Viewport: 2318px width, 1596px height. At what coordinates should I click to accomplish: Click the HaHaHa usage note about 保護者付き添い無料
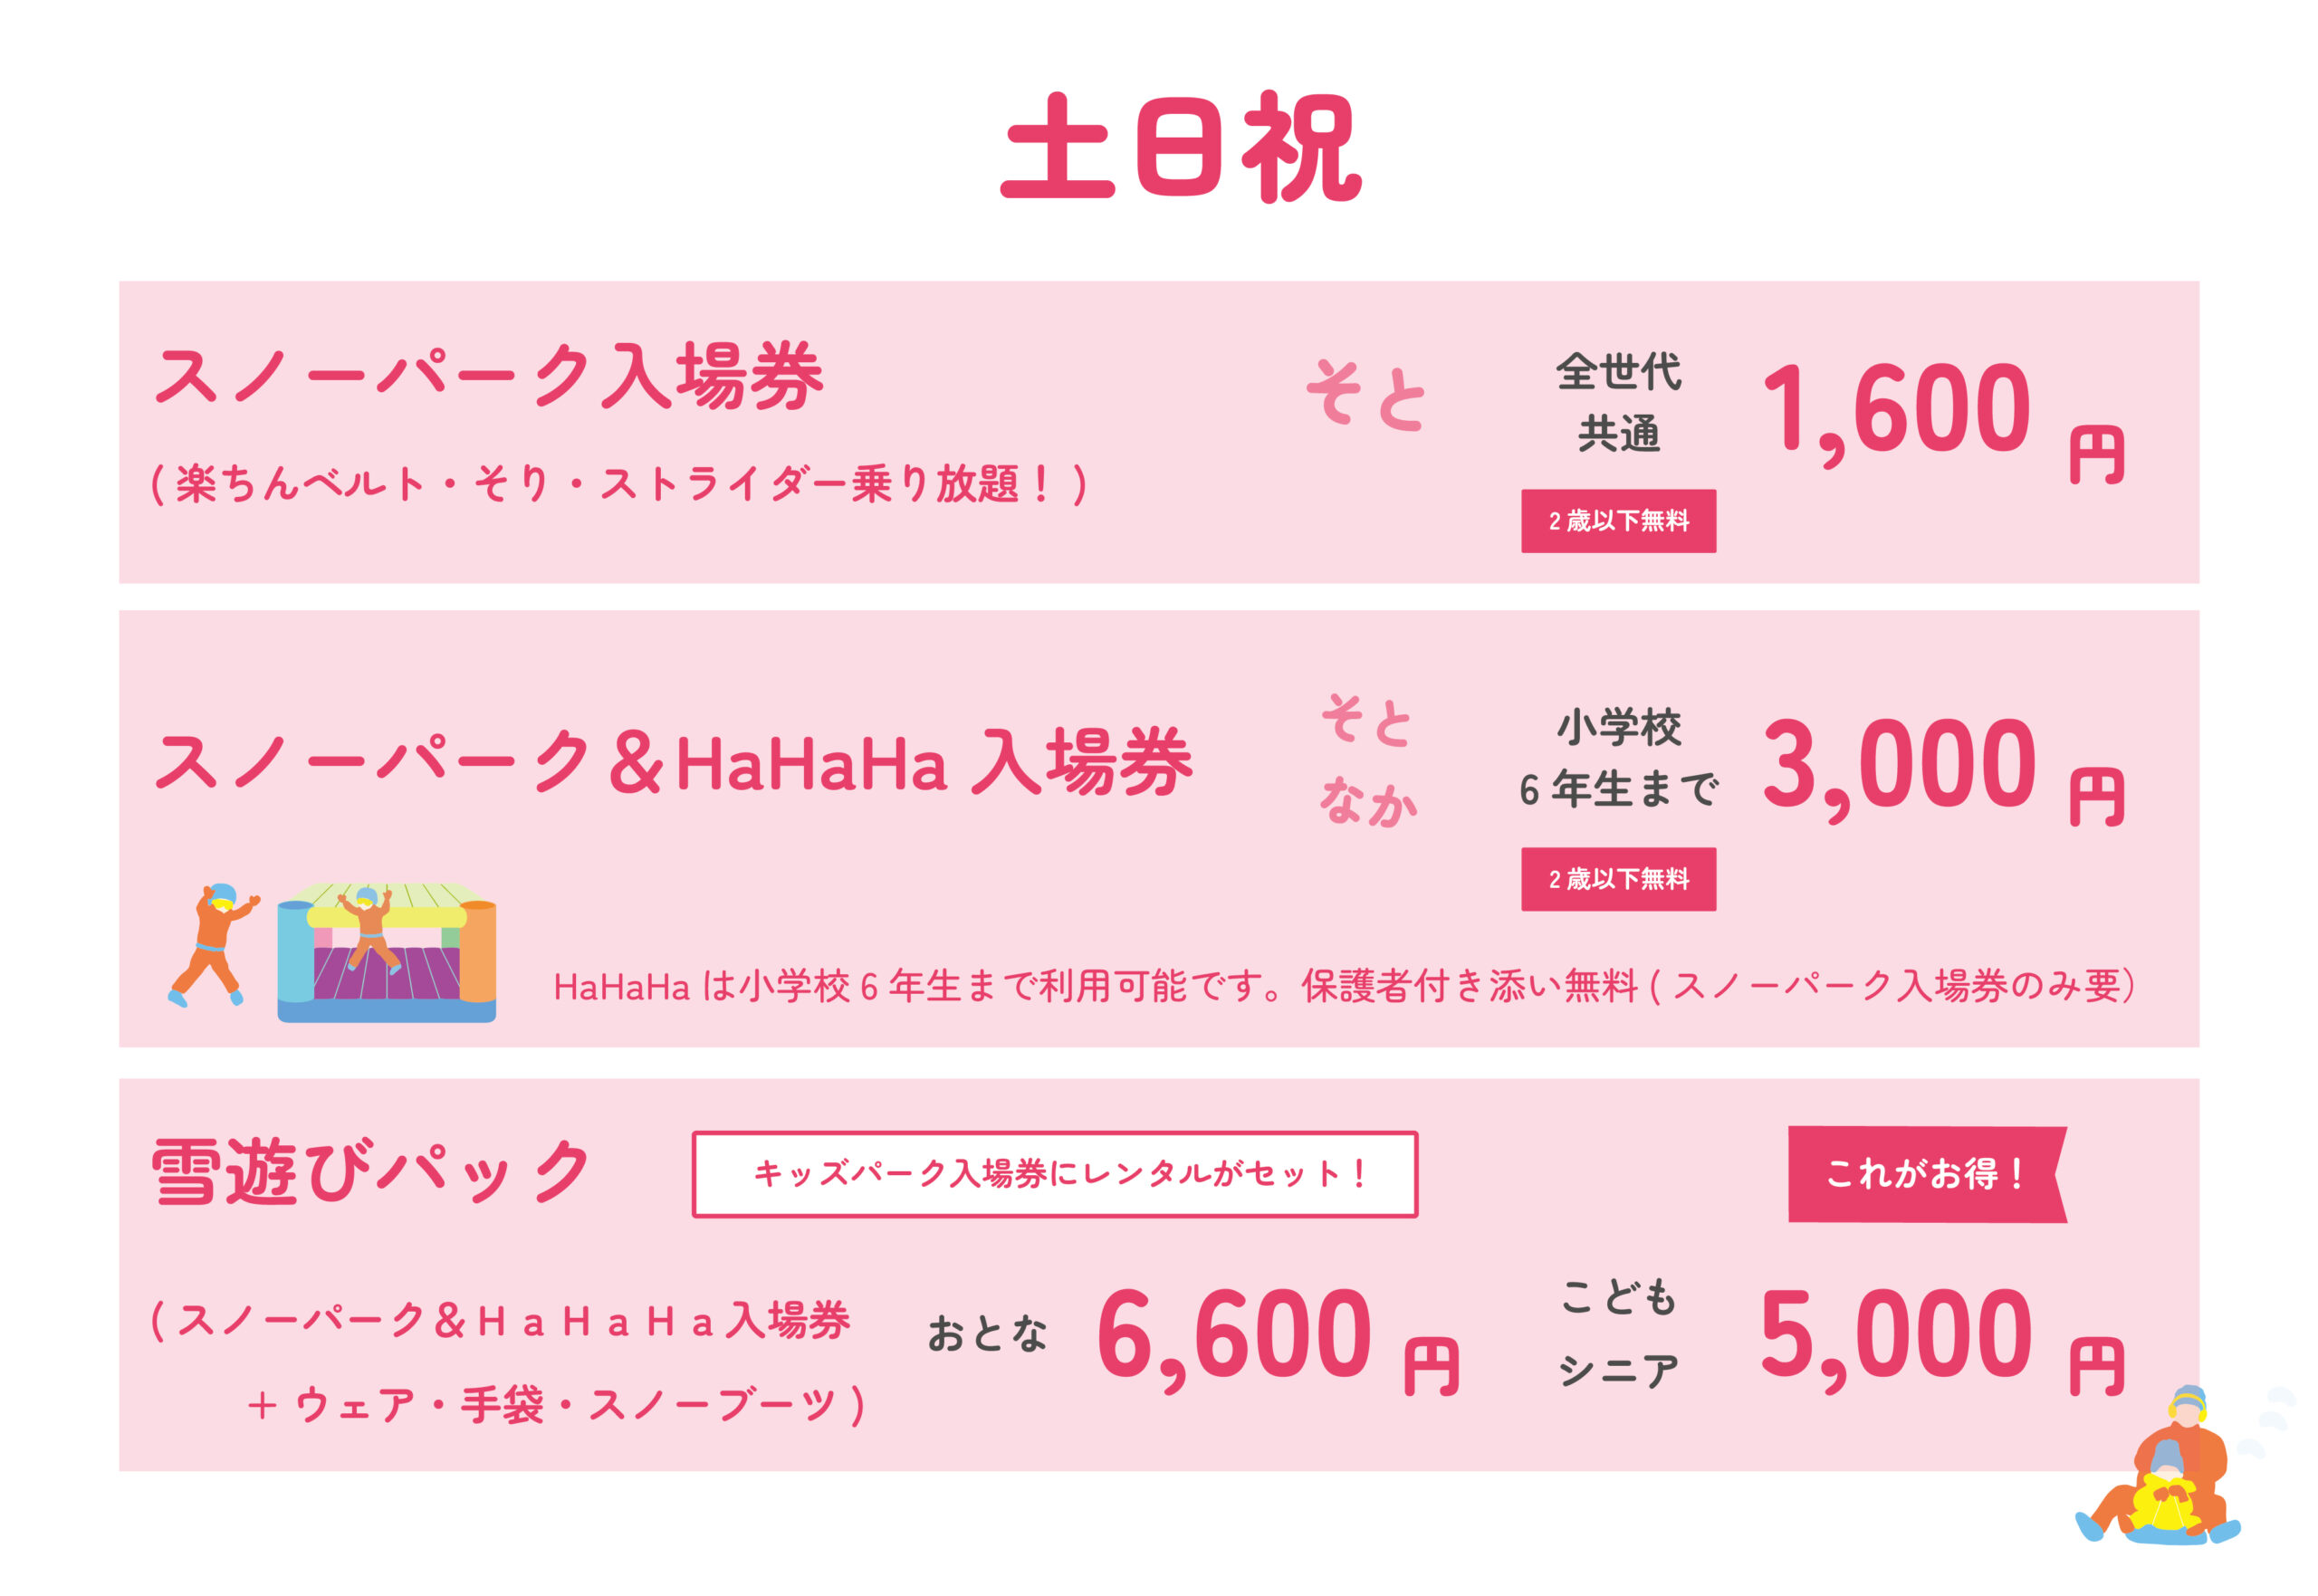click(1344, 987)
